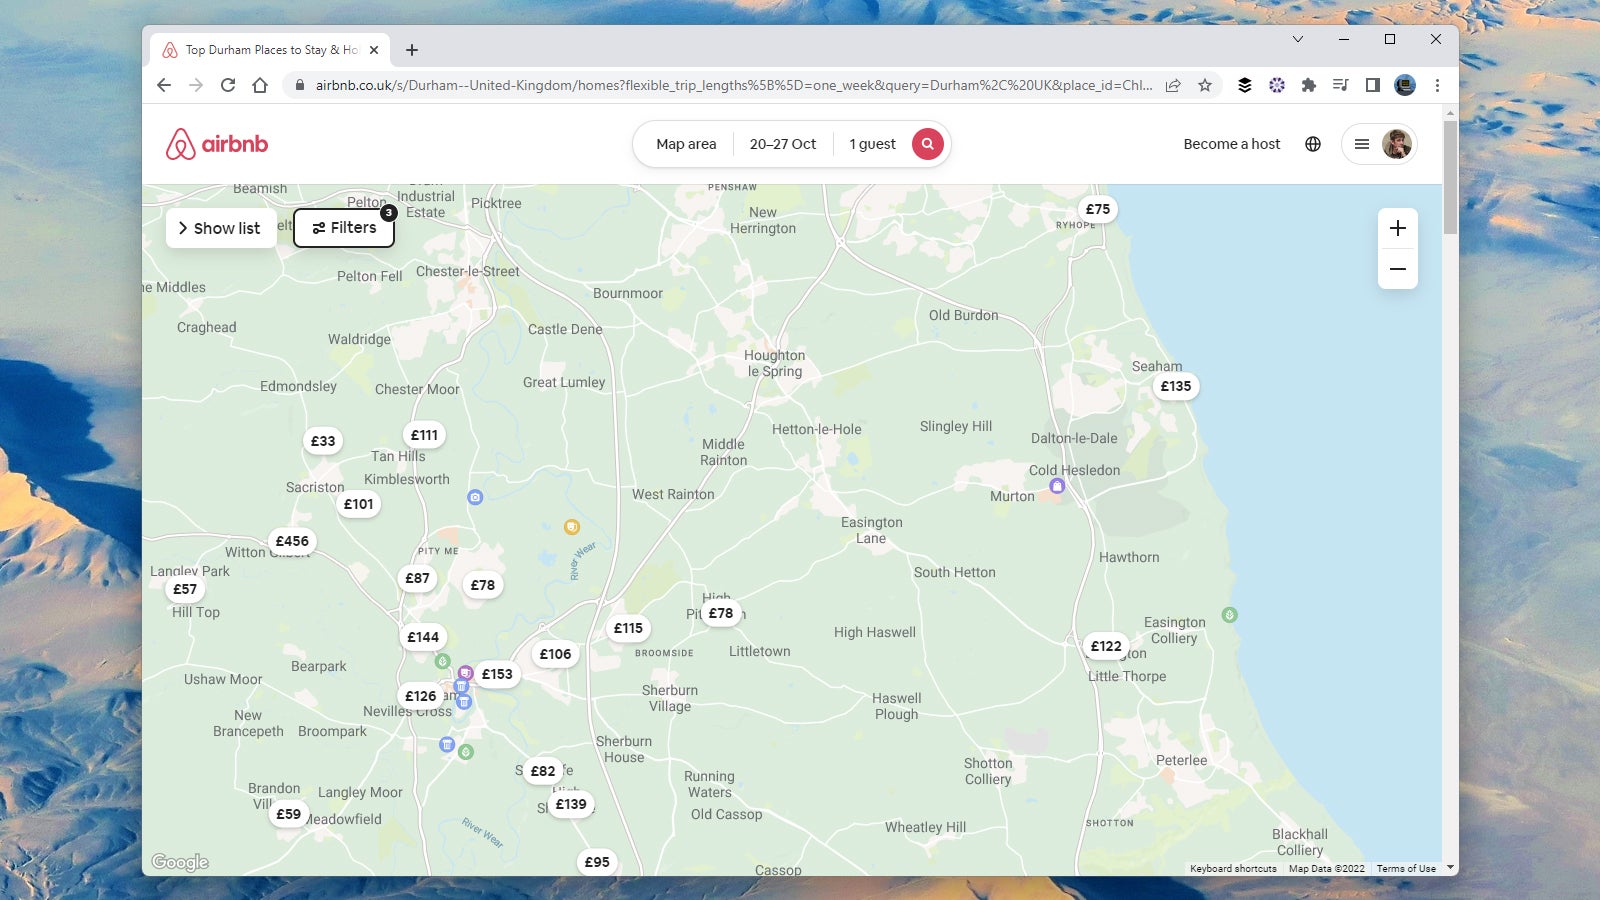Open Chrome's three-dot menu
Screen dimensions: 1600x900
pyautogui.click(x=1438, y=85)
